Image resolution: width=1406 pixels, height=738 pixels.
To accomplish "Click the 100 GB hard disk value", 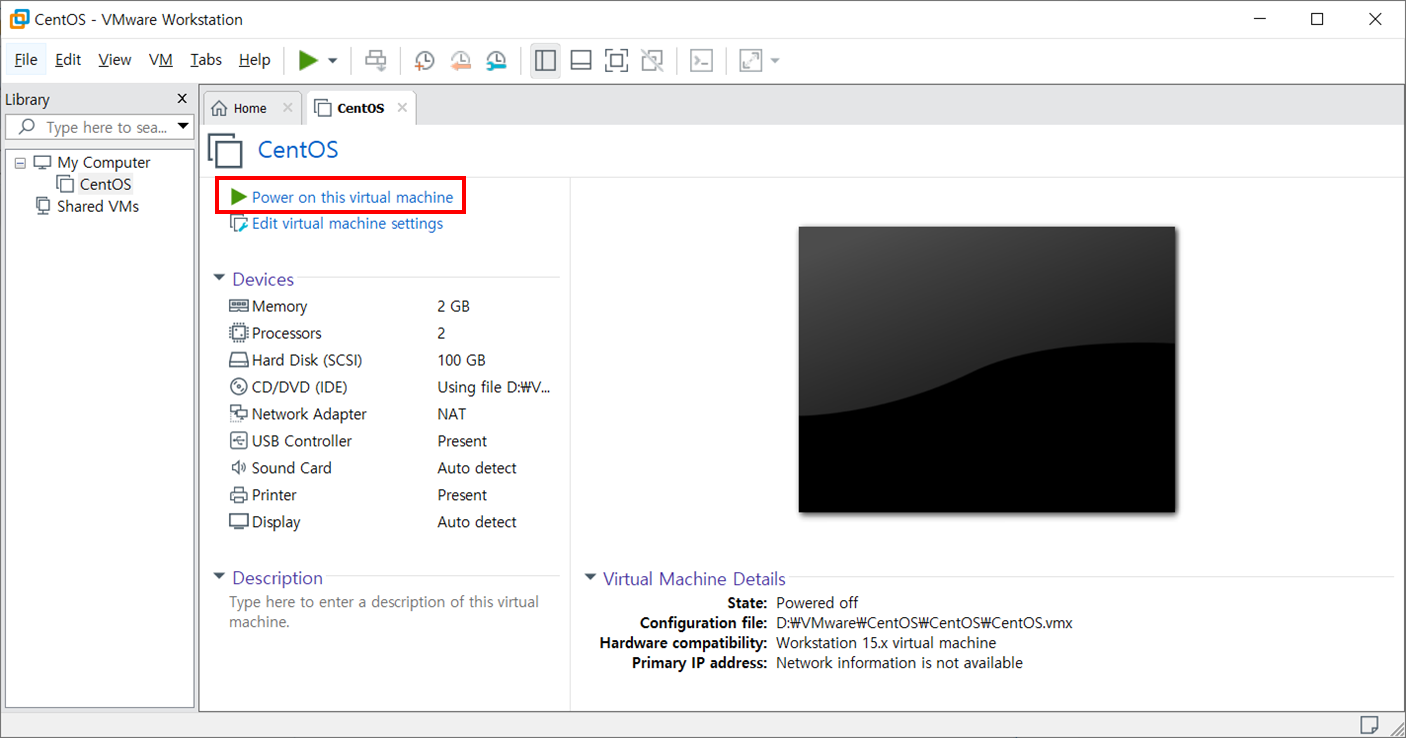I will (461, 360).
